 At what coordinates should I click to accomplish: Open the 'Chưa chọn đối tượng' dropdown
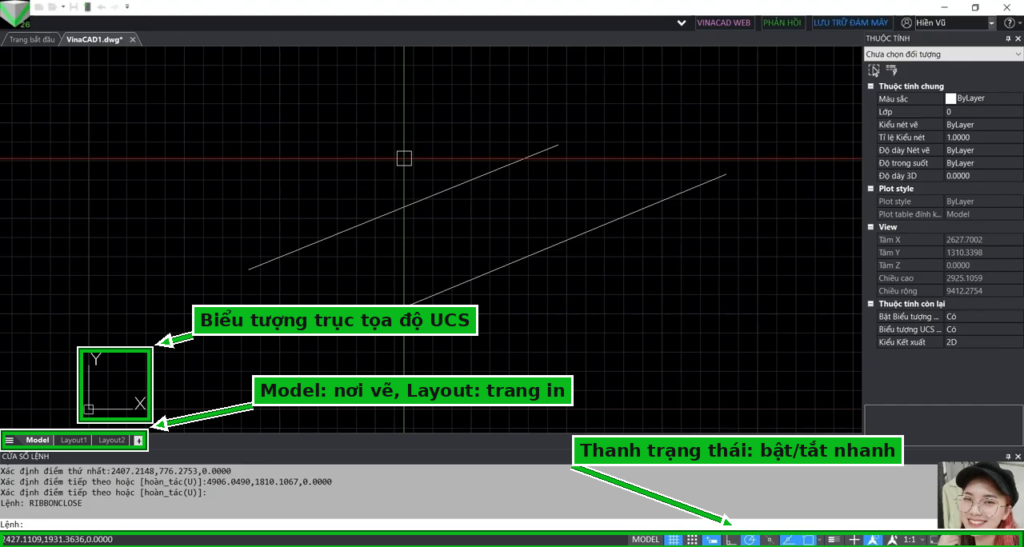tap(942, 54)
